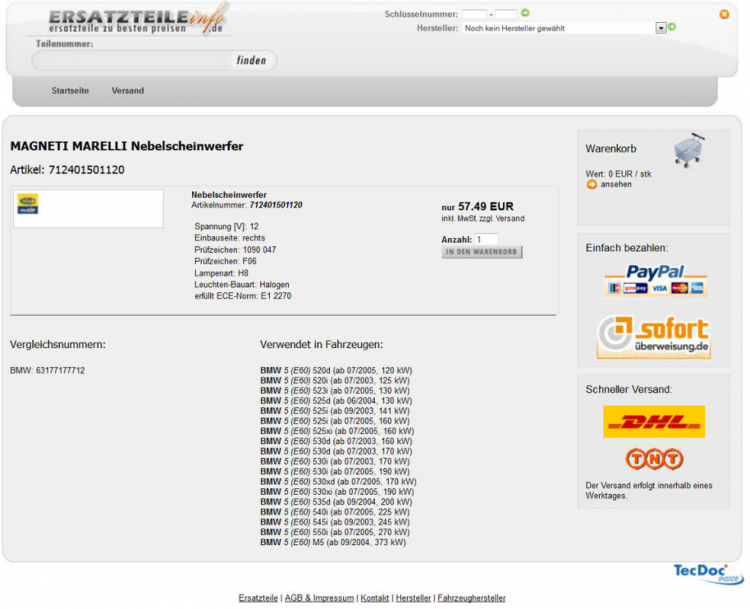Click first Schlüsselnummer input field
The width and height of the screenshot is (750, 609).
pyautogui.click(x=474, y=14)
